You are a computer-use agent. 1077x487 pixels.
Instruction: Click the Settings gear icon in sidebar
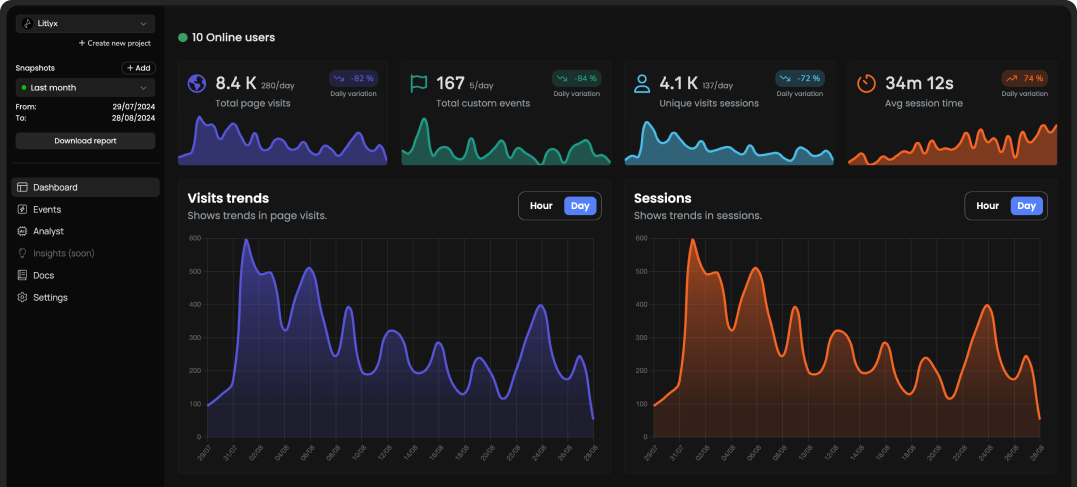(x=22, y=297)
